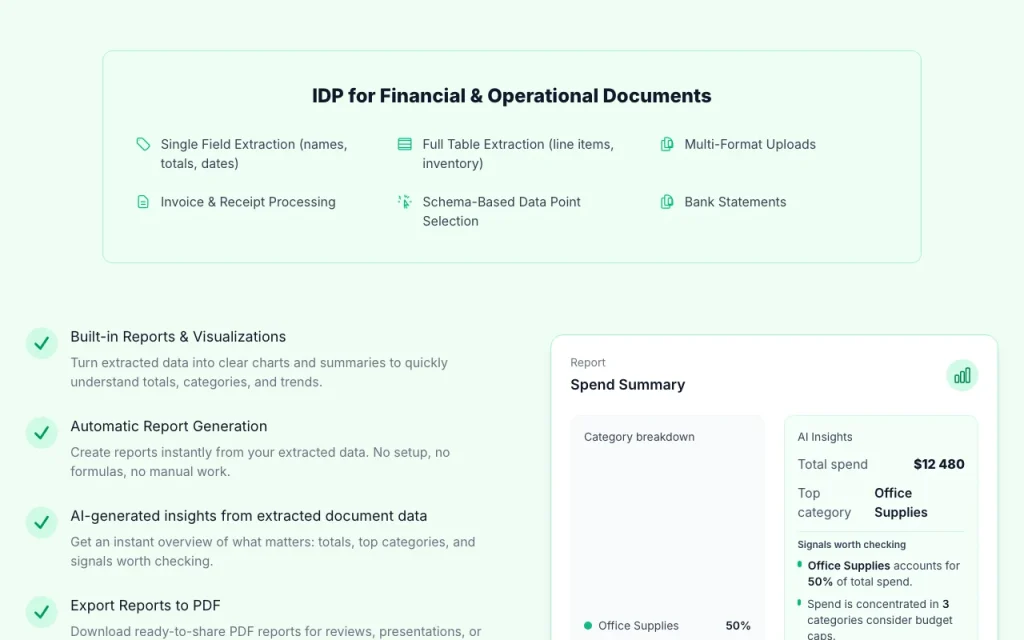Click the Top category label

824,503
